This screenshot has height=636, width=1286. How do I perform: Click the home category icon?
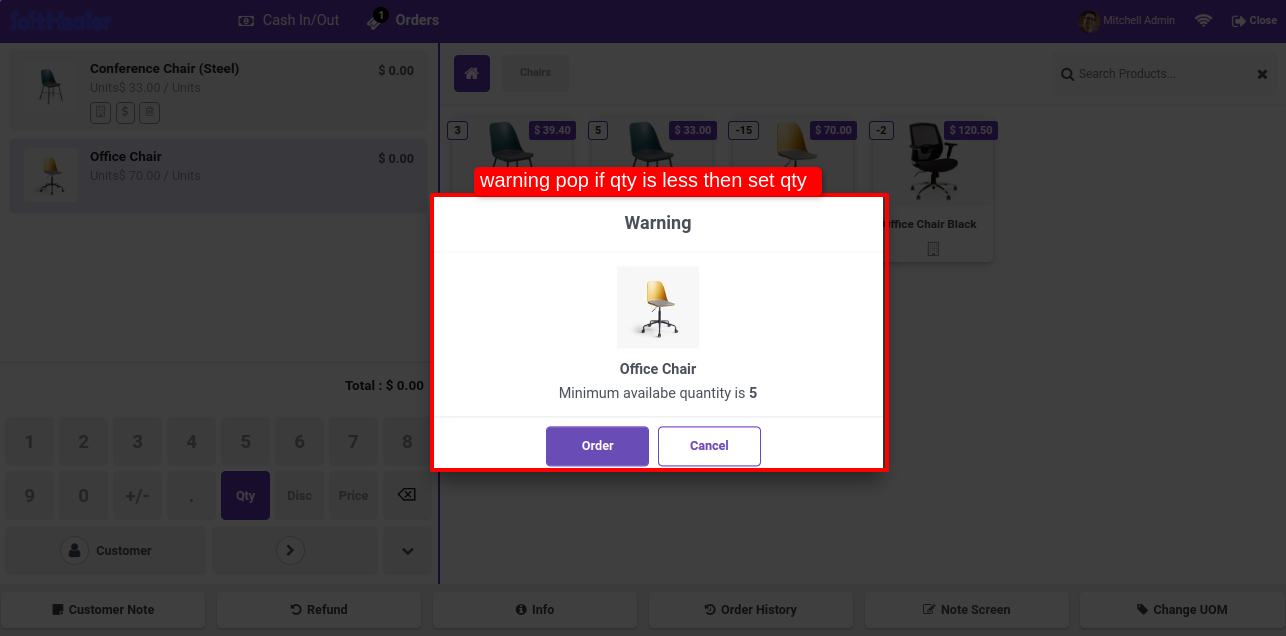coord(472,73)
